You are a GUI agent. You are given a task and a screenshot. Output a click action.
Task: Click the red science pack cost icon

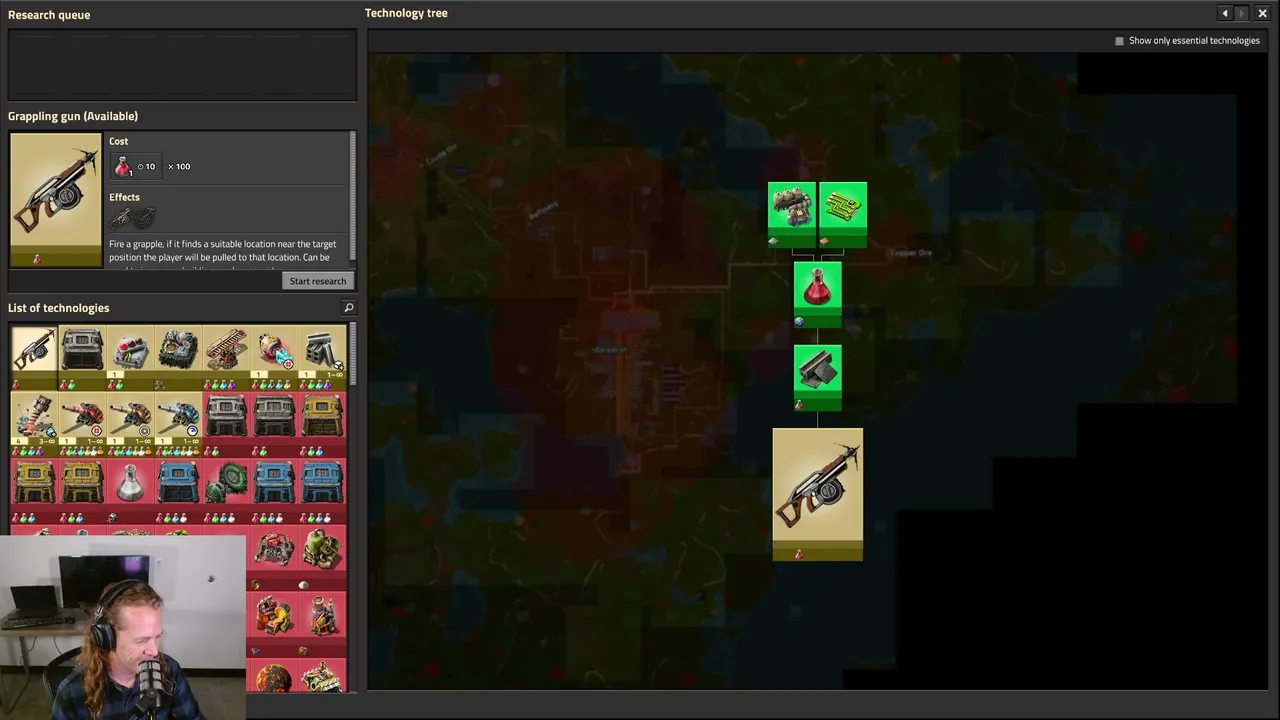coord(123,166)
